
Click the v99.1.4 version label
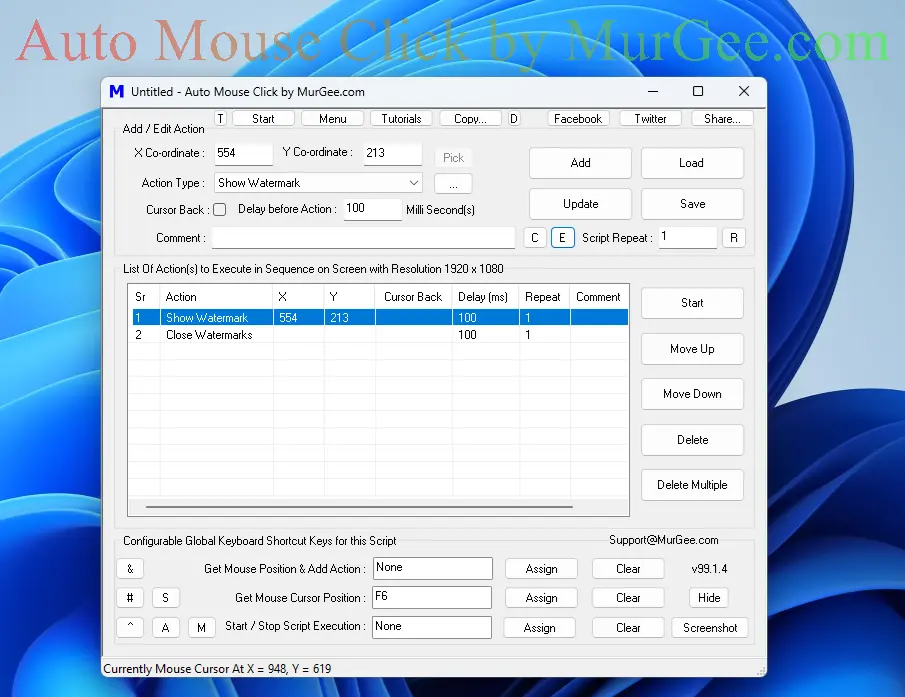click(x=709, y=569)
